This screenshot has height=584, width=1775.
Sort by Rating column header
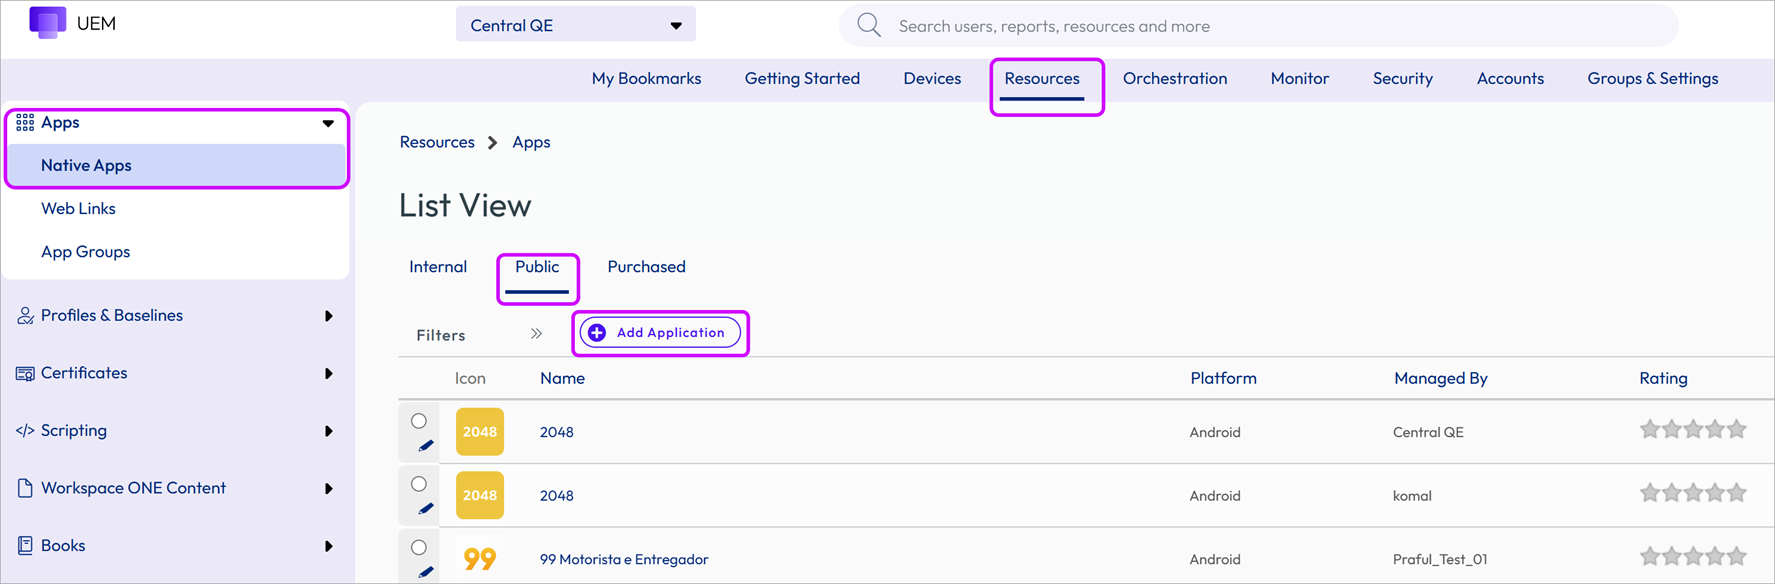[1663, 378]
